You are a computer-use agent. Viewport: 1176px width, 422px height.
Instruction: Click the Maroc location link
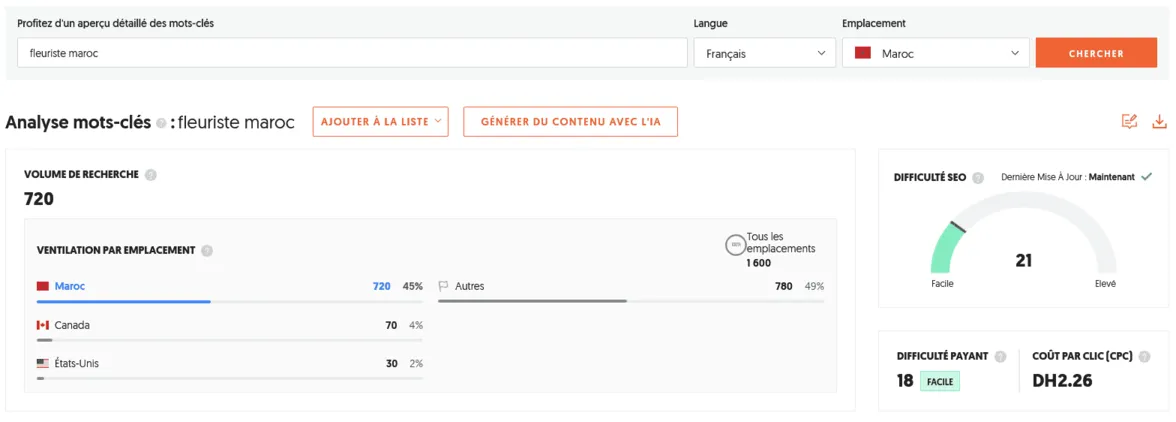(70, 286)
